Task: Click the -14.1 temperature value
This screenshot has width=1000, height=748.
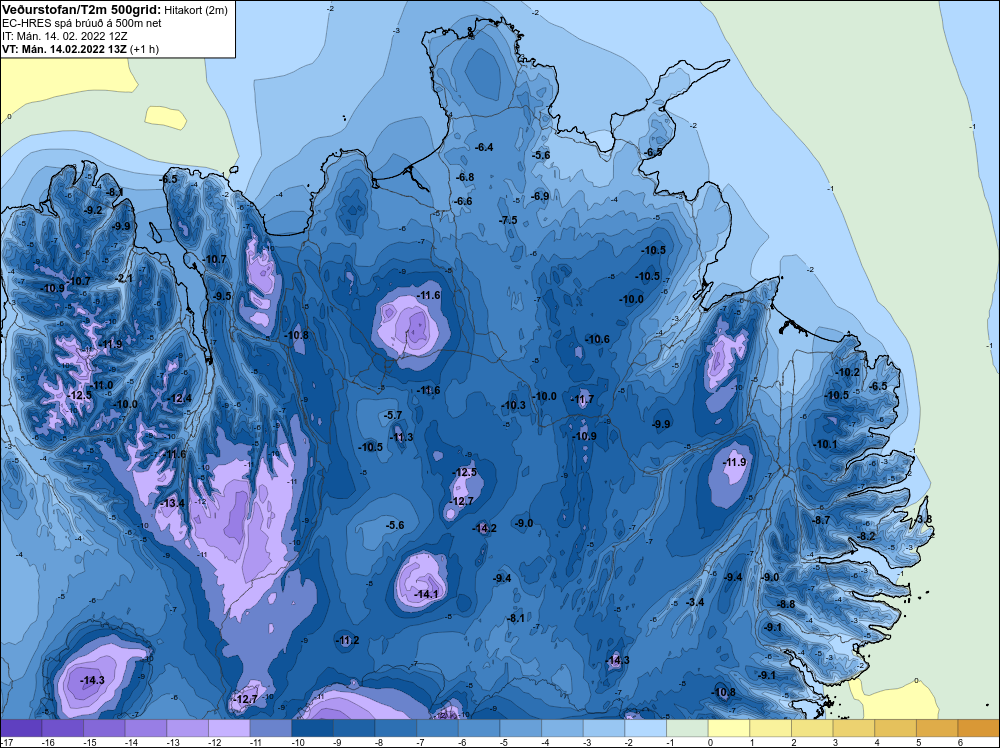Action: coord(427,594)
